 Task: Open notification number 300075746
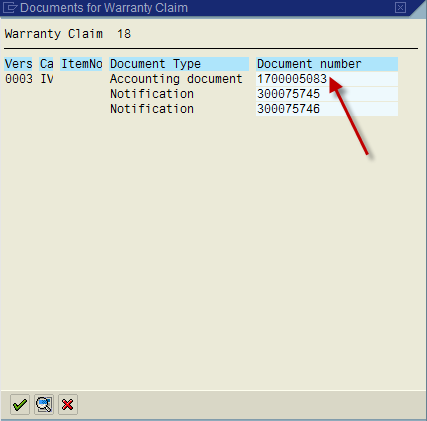(288, 109)
